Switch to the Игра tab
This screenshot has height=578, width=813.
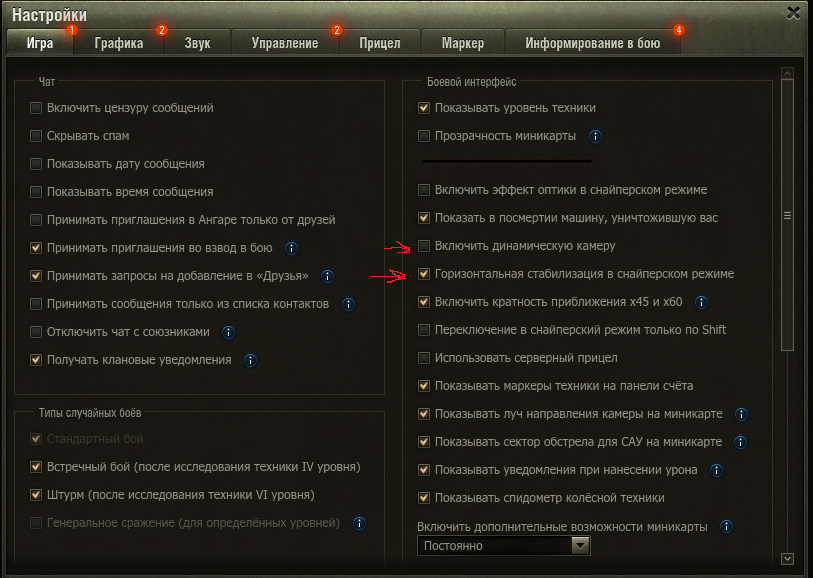tap(40, 42)
